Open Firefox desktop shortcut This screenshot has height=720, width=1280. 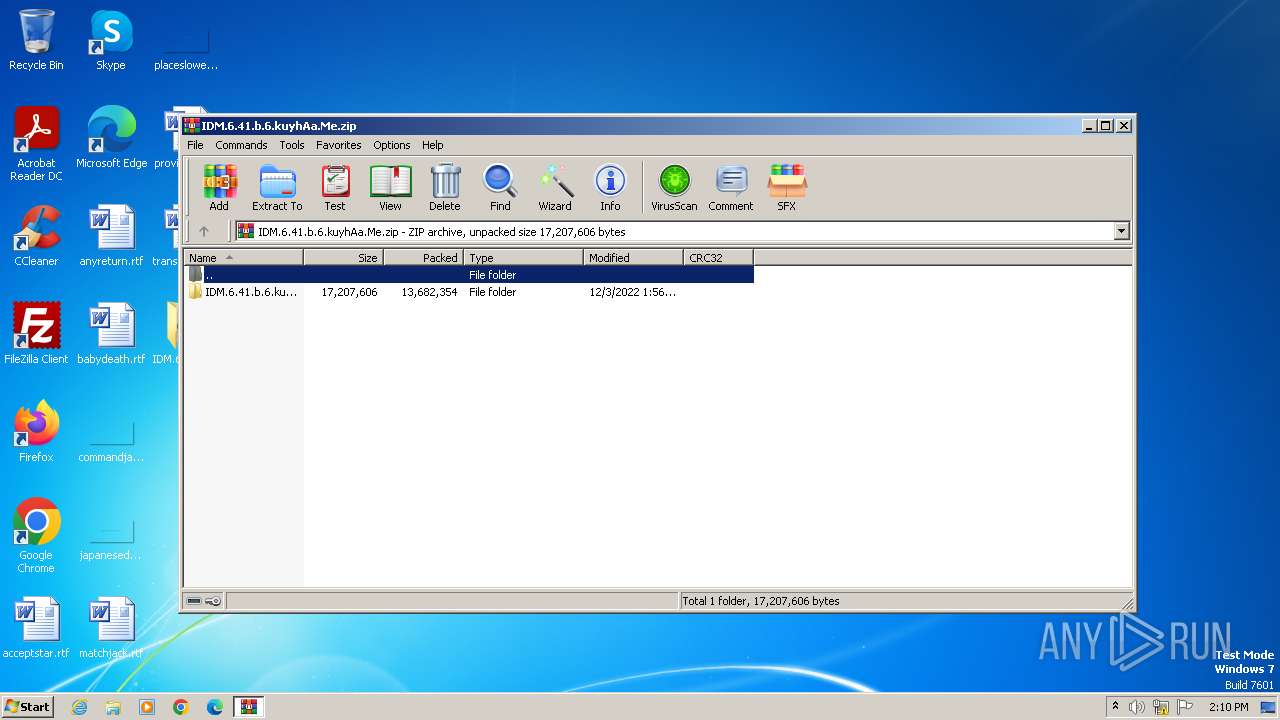36,432
